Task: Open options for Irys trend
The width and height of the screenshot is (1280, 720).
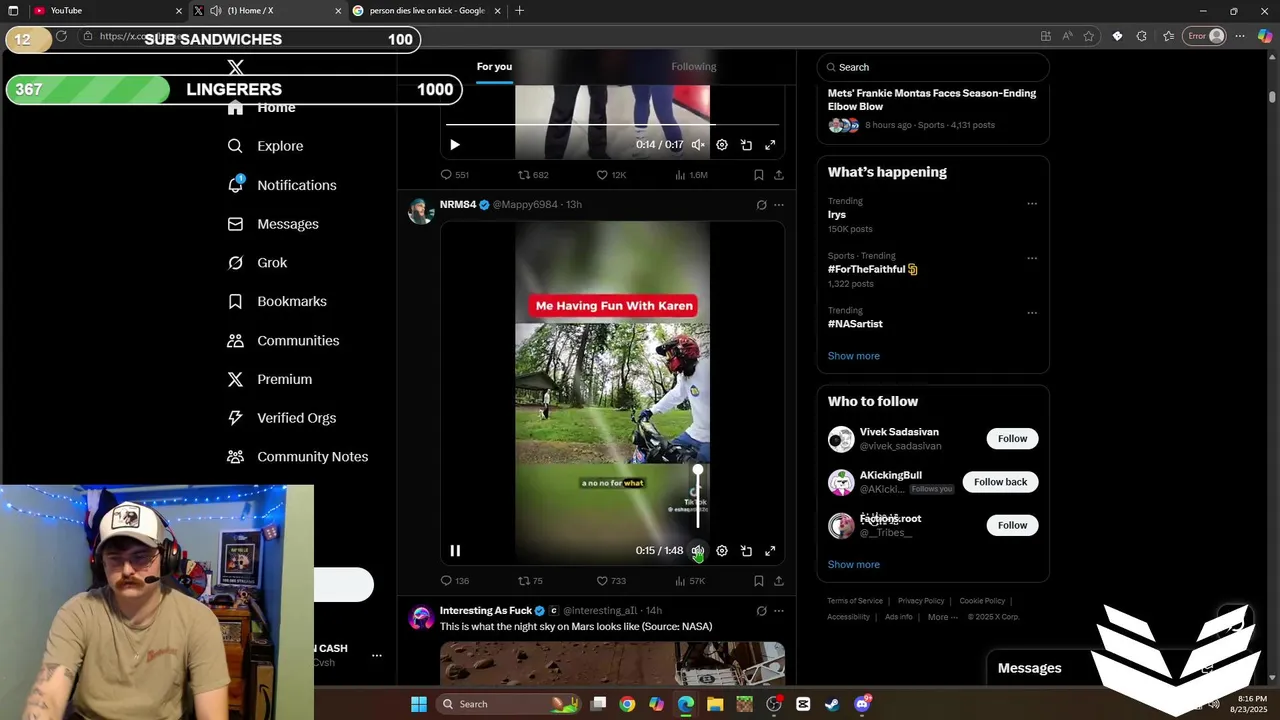Action: click(1032, 203)
